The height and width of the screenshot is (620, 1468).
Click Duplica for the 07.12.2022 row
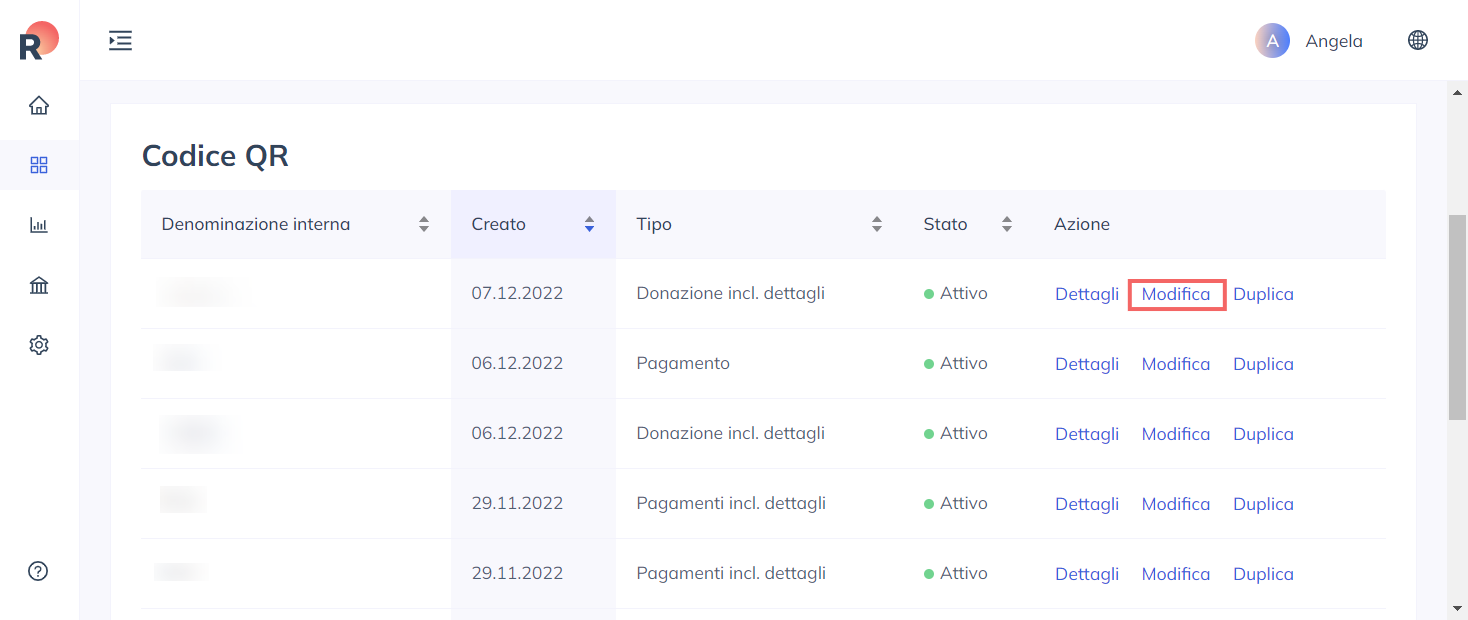tap(1263, 294)
